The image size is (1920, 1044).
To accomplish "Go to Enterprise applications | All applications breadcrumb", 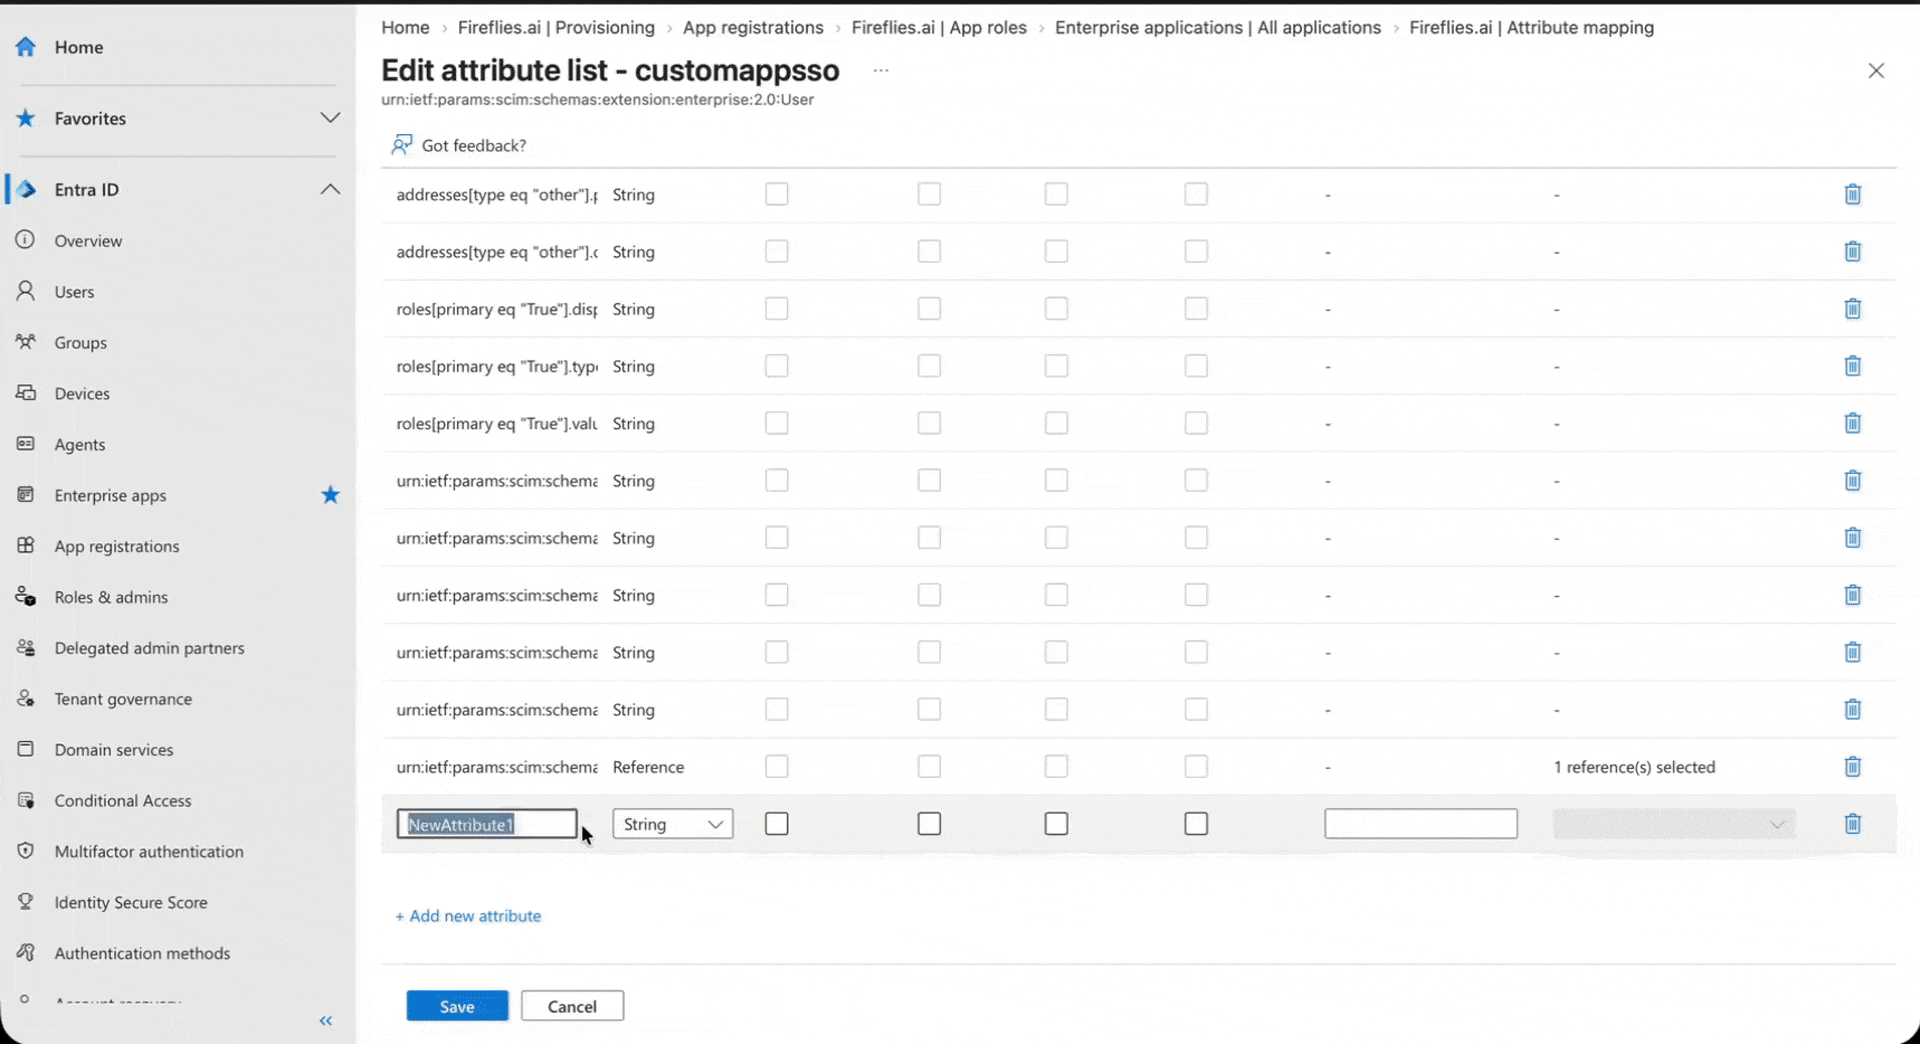I will pyautogui.click(x=1218, y=28).
